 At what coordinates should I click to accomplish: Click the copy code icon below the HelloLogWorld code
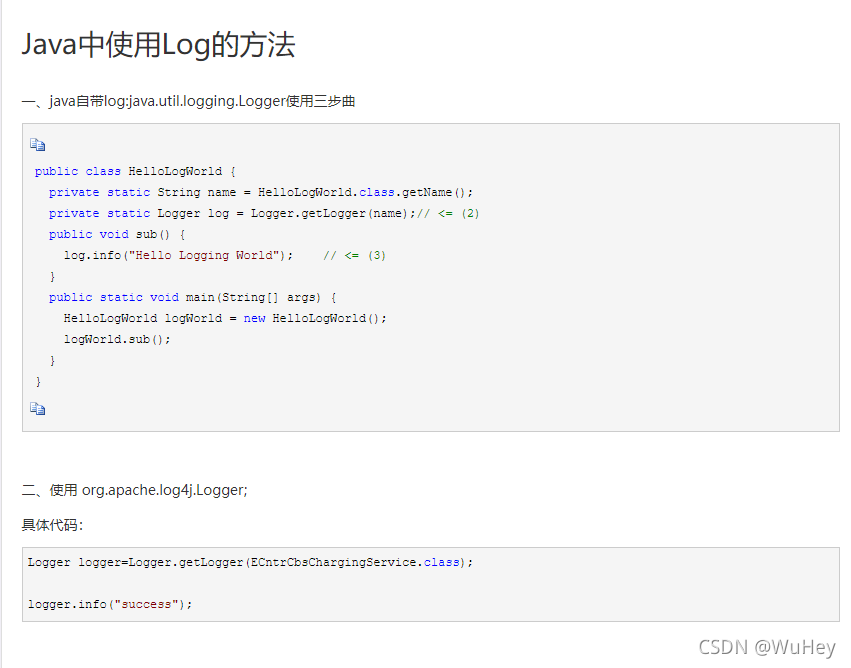pyautogui.click(x=37, y=409)
